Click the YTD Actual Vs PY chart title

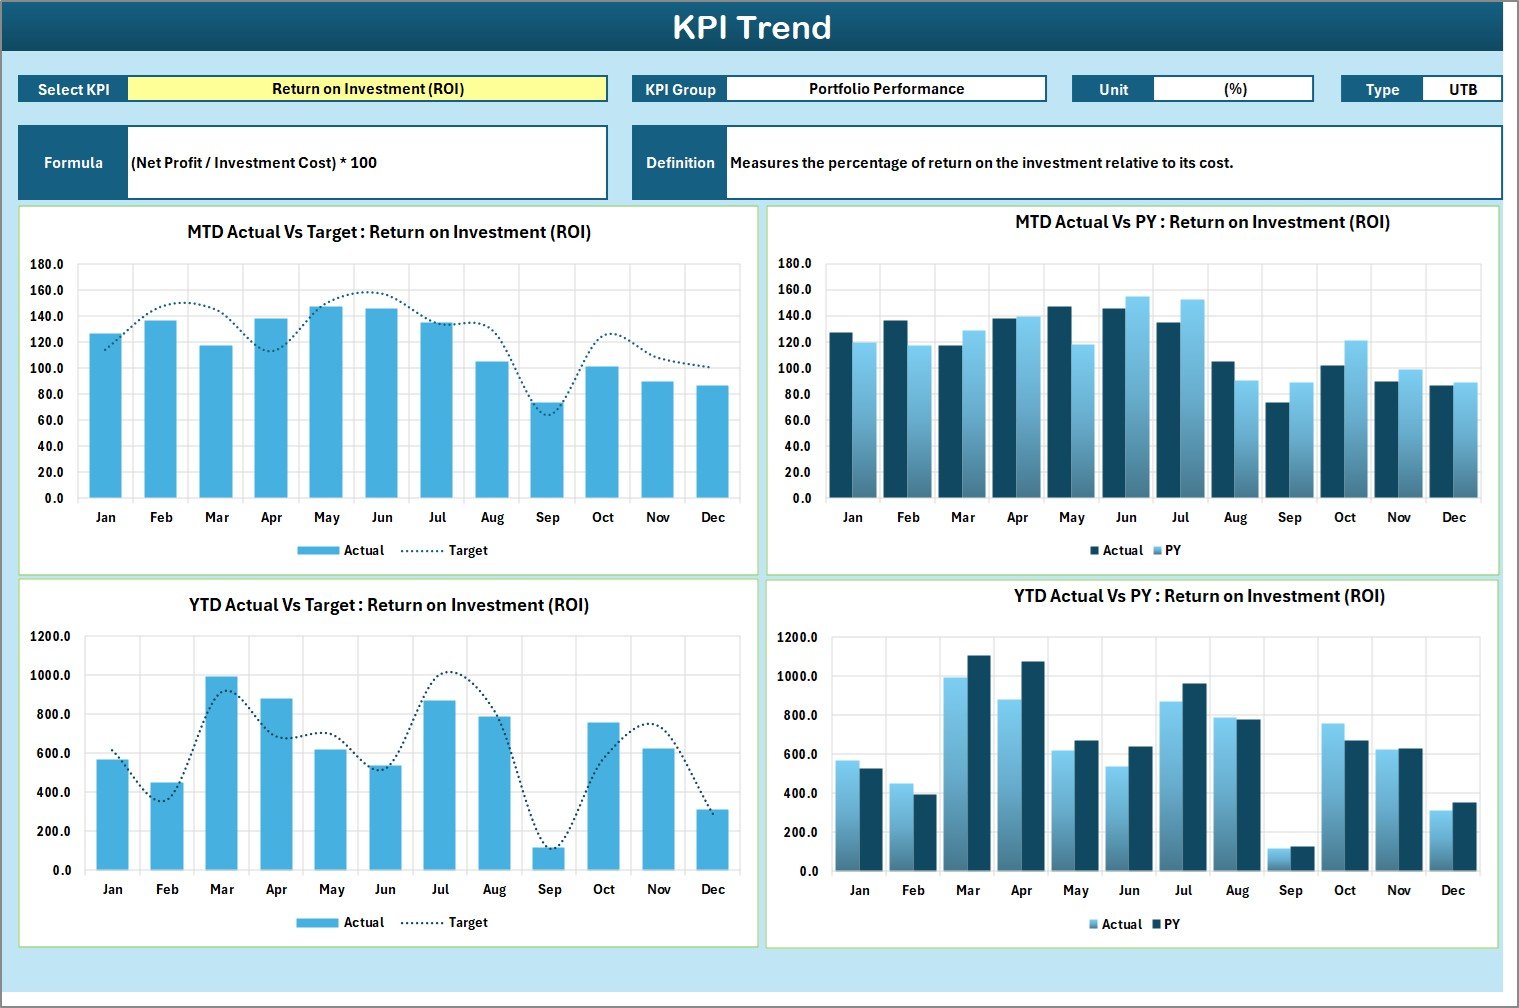point(1199,596)
